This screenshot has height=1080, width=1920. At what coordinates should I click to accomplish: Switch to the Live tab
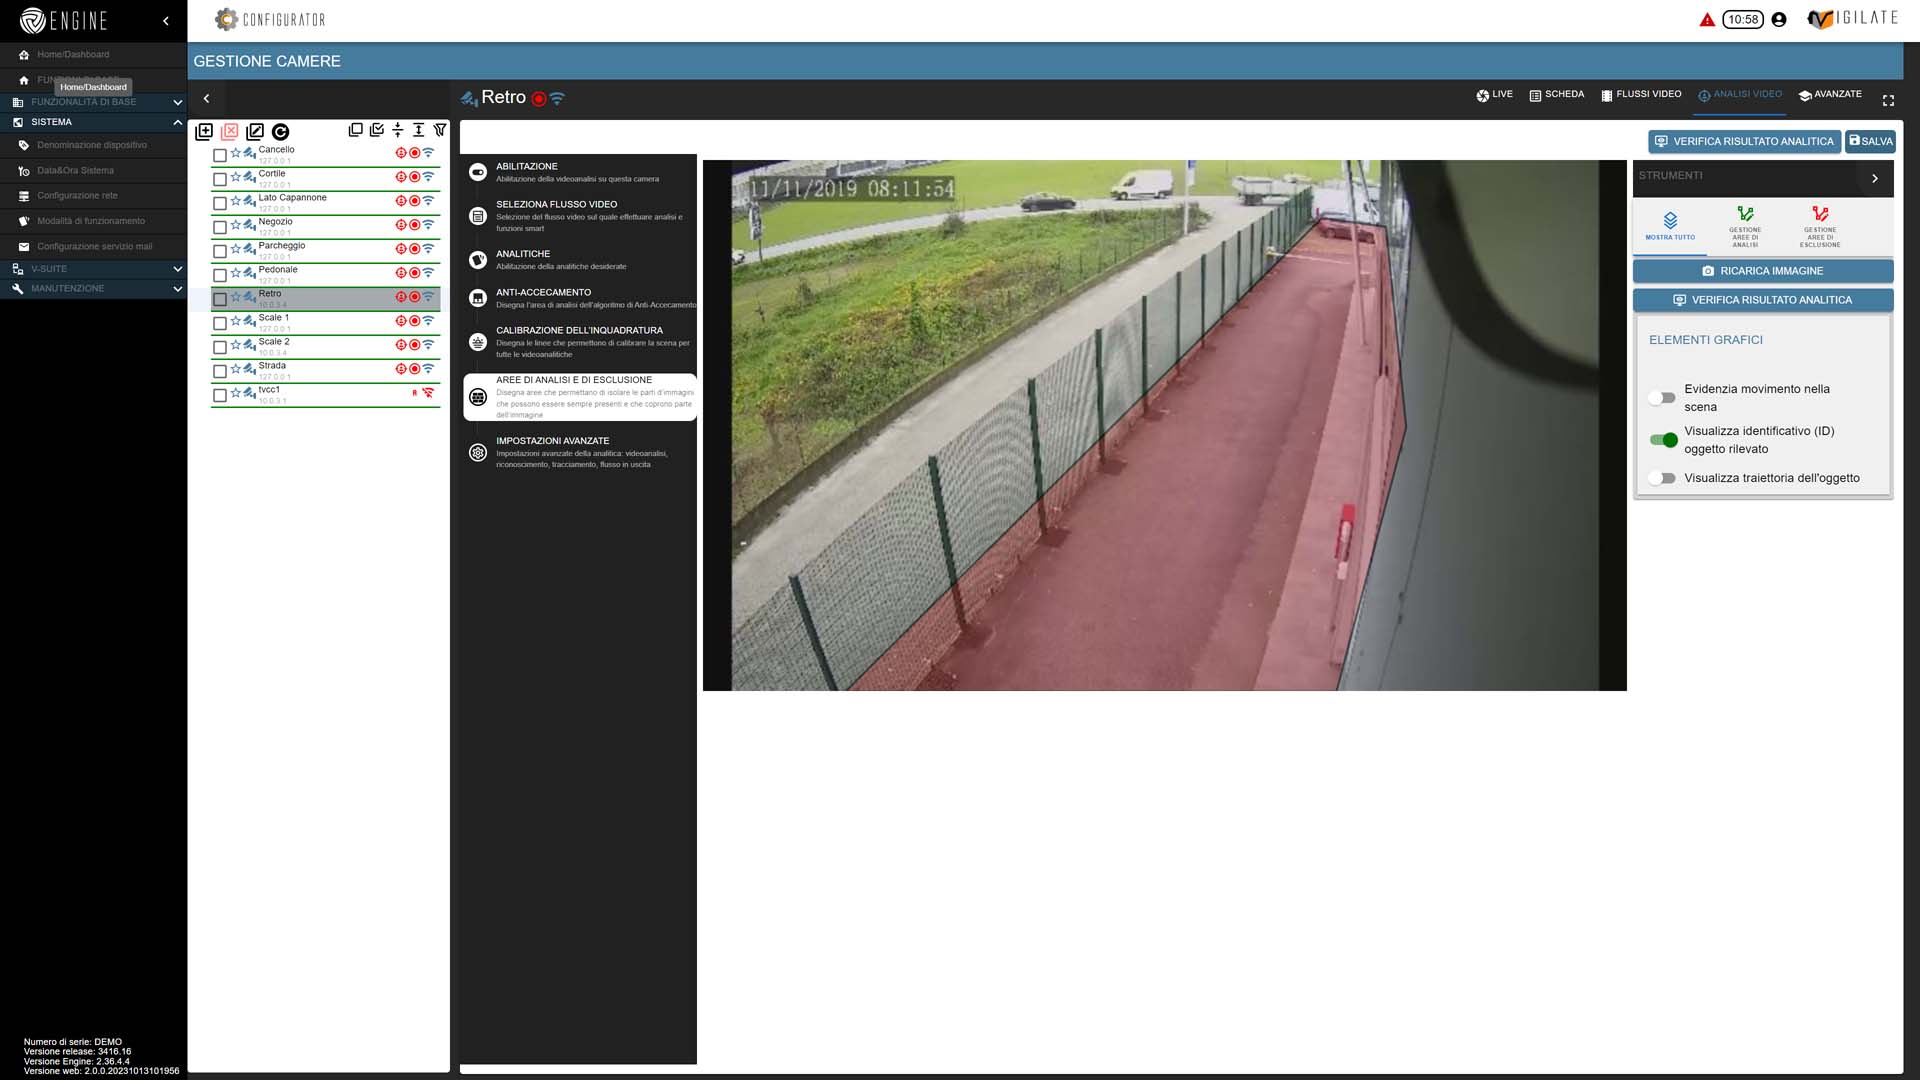1494,94
